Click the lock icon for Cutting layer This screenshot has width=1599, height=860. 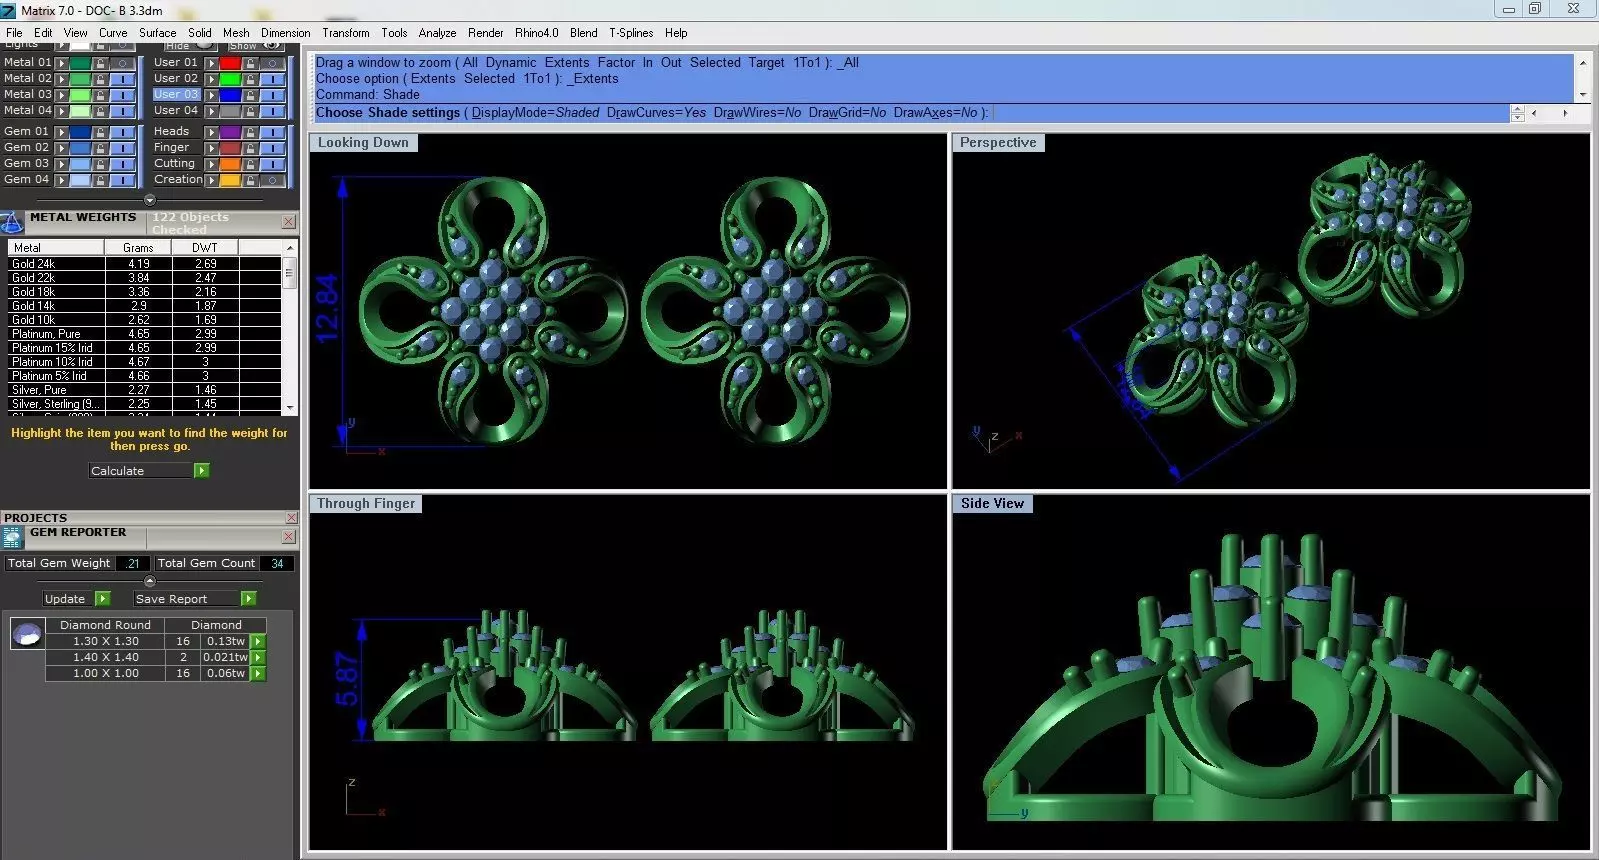pyautogui.click(x=250, y=164)
